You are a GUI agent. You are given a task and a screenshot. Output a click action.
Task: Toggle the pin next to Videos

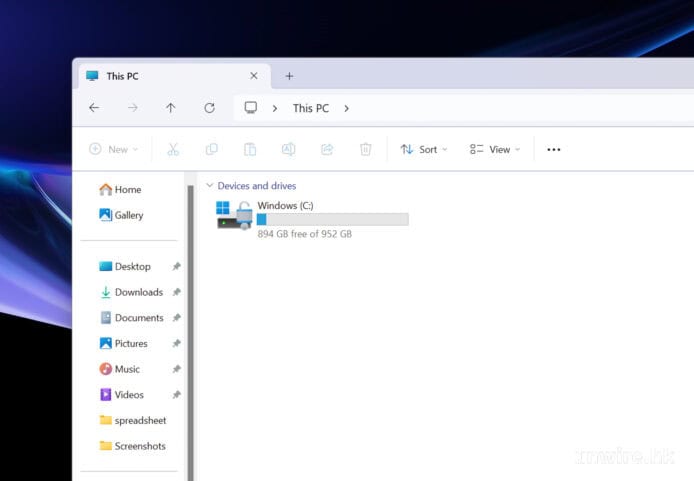(x=176, y=395)
